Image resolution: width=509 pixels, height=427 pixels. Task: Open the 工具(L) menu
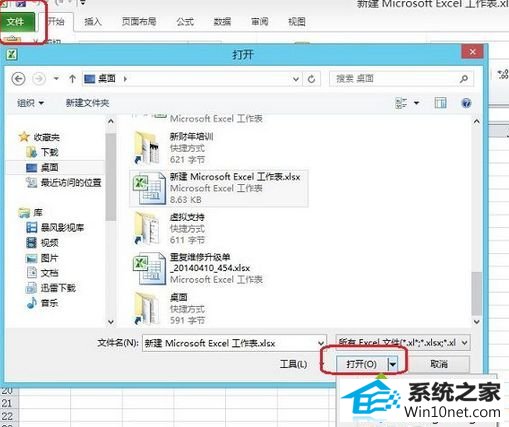tap(293, 364)
